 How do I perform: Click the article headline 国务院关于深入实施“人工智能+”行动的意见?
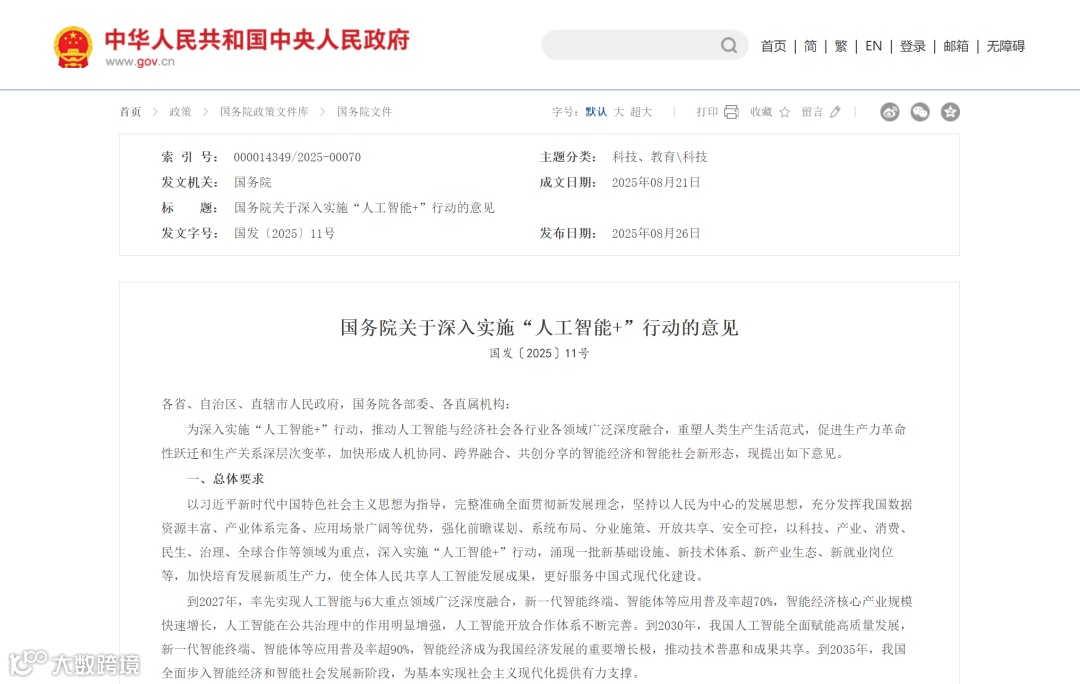click(x=539, y=327)
